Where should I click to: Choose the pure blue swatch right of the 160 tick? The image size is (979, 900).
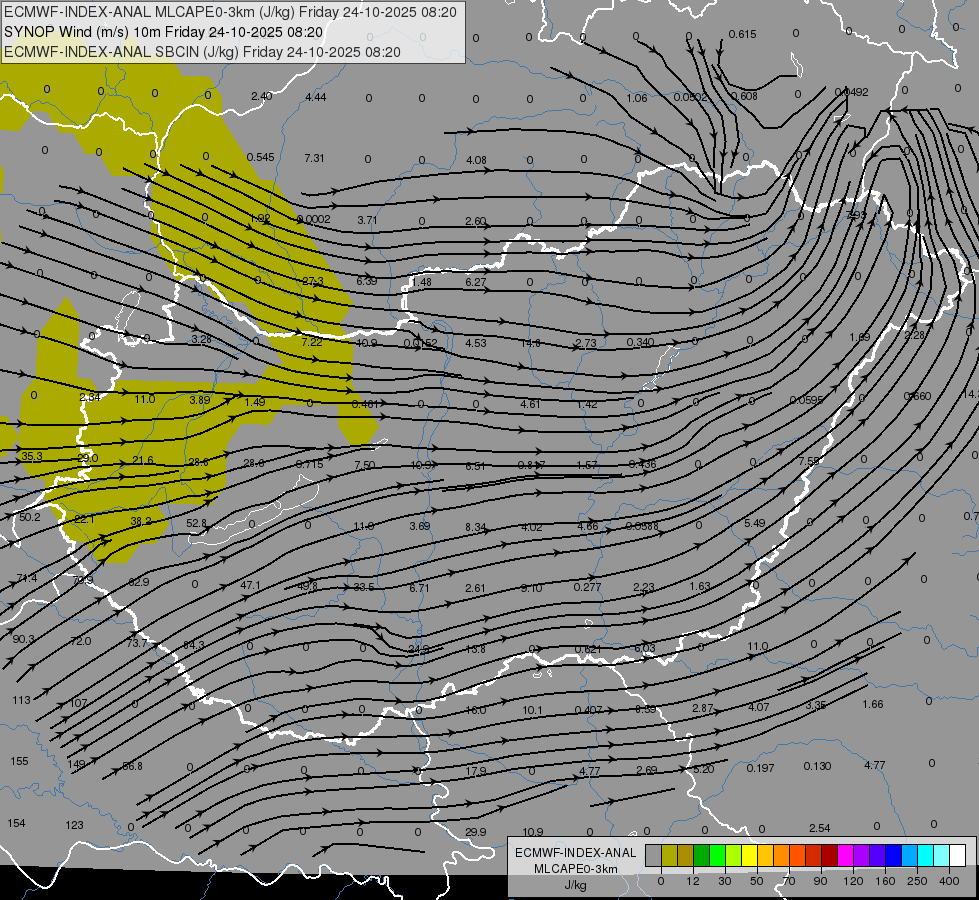click(x=893, y=856)
